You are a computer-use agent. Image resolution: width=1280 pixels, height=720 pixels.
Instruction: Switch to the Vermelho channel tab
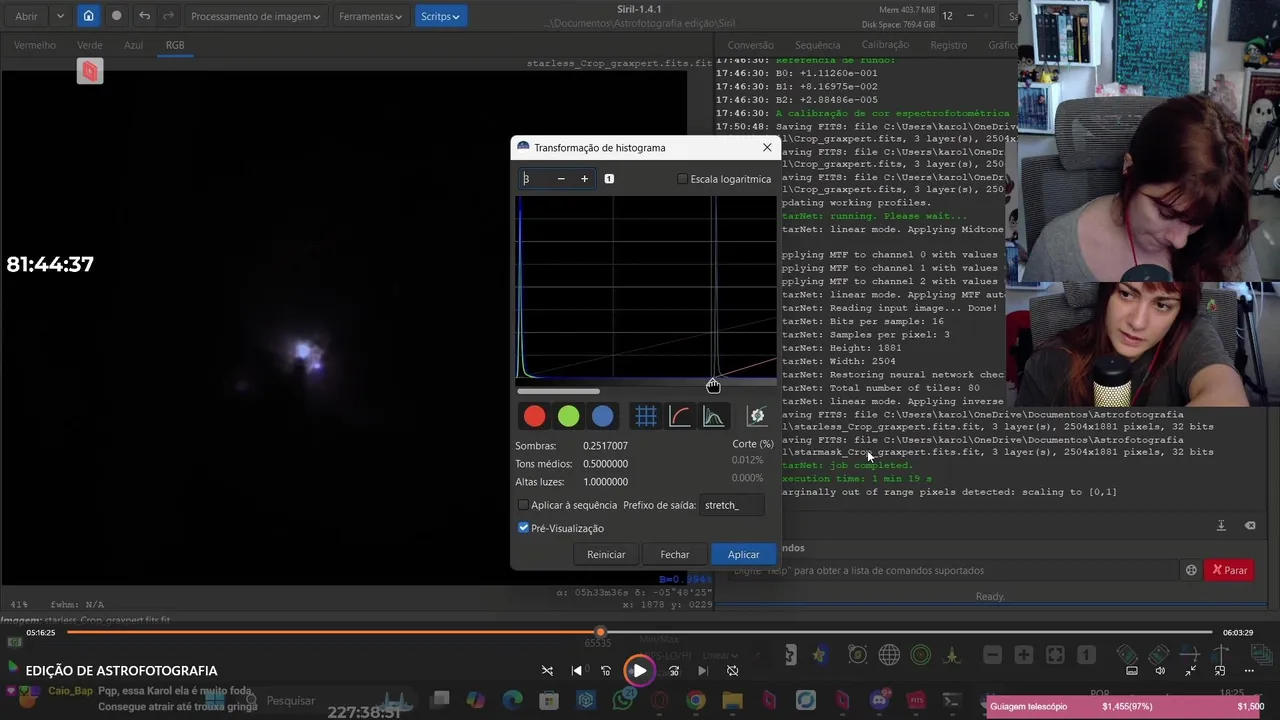click(35, 45)
